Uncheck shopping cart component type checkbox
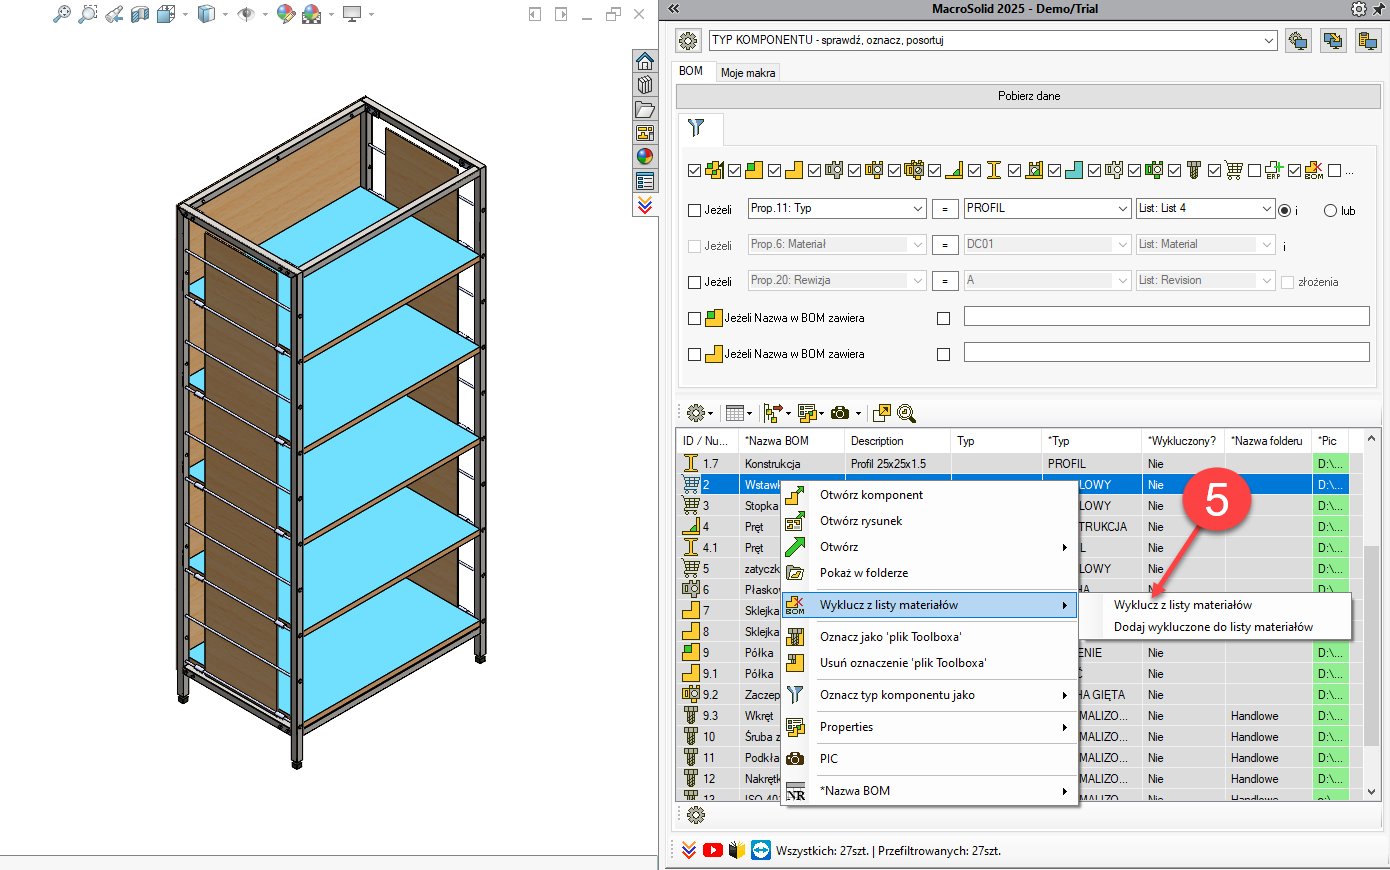Viewport: 1390px width, 870px height. [1214, 171]
